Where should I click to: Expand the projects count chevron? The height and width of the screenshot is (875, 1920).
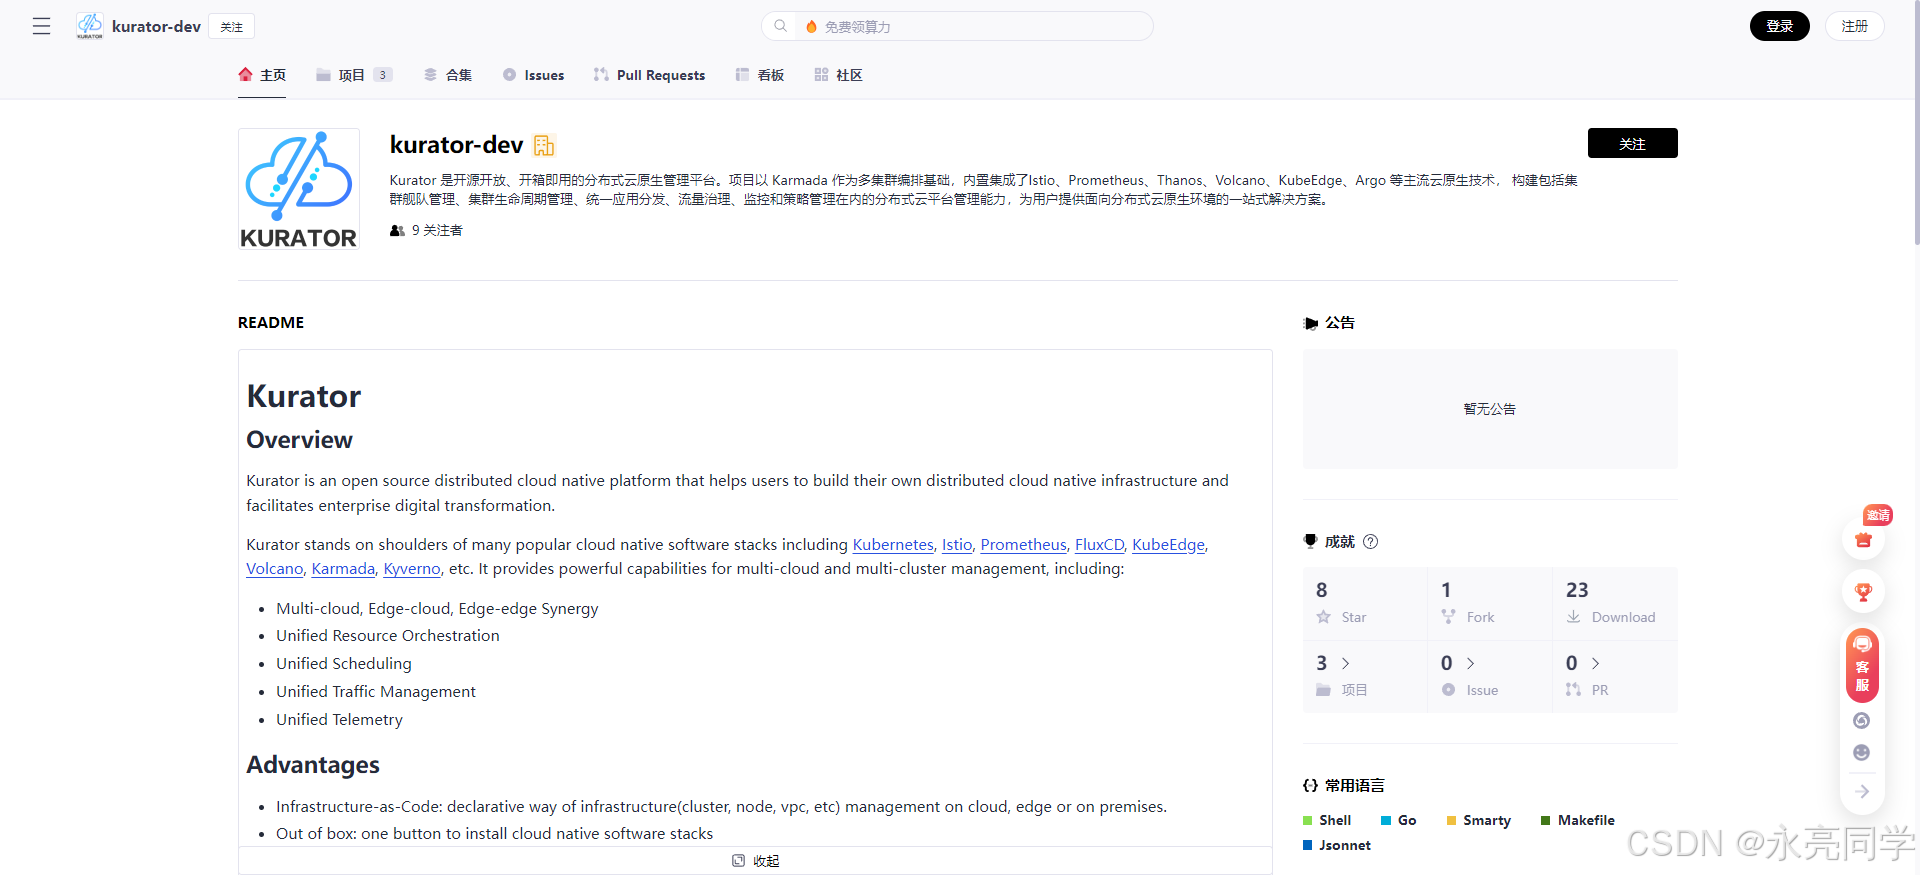(x=1346, y=664)
